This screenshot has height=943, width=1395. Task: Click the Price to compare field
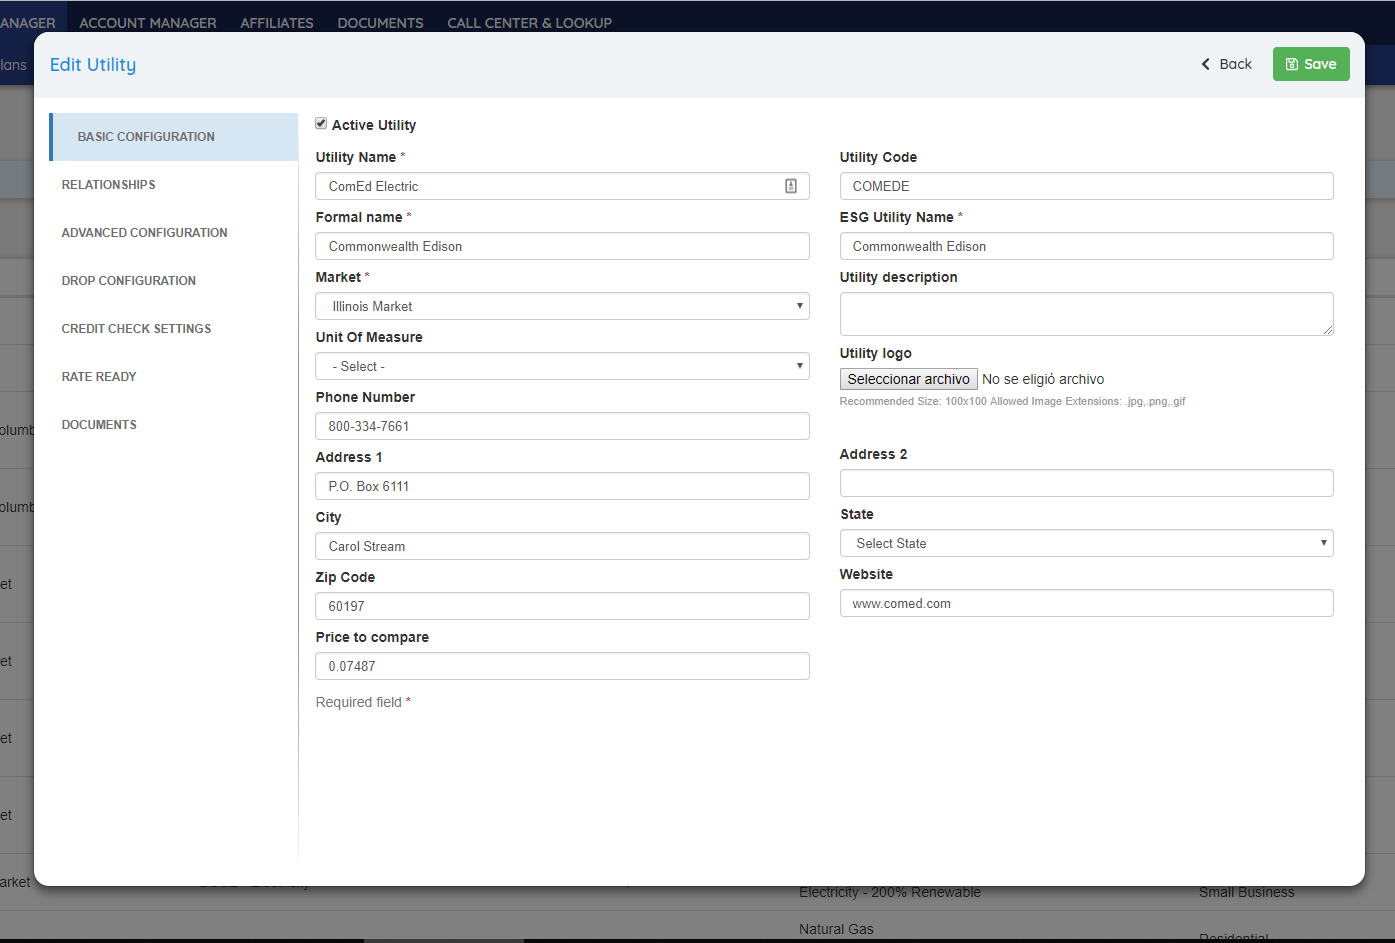pos(562,666)
